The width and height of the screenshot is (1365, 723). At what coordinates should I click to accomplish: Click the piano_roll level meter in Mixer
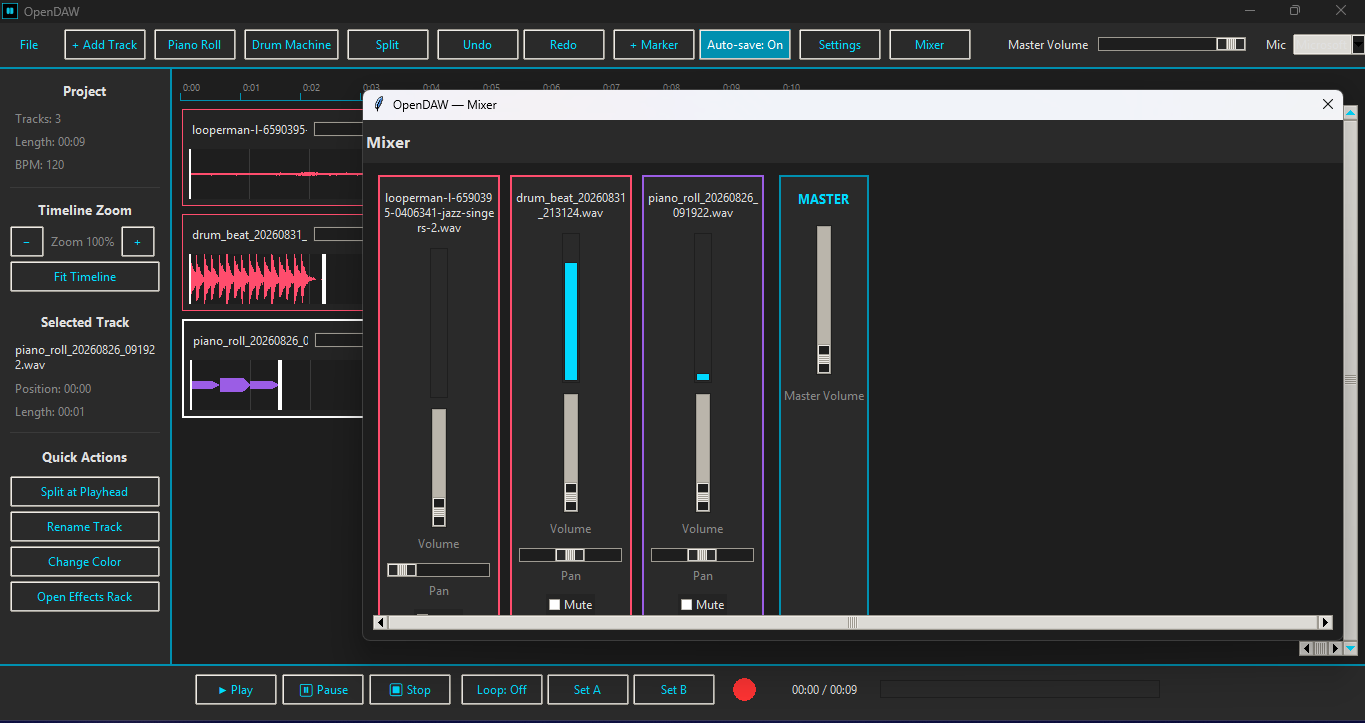coord(703,308)
